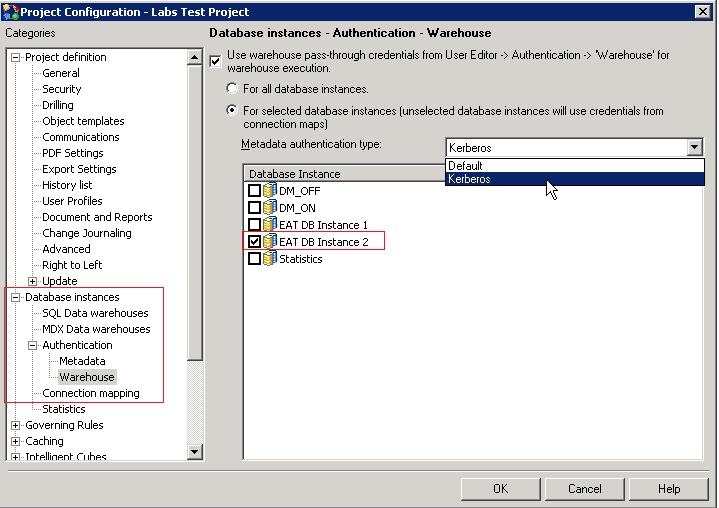
Task: Click the EAT DB Instance 2 icon
Action: click(270, 241)
